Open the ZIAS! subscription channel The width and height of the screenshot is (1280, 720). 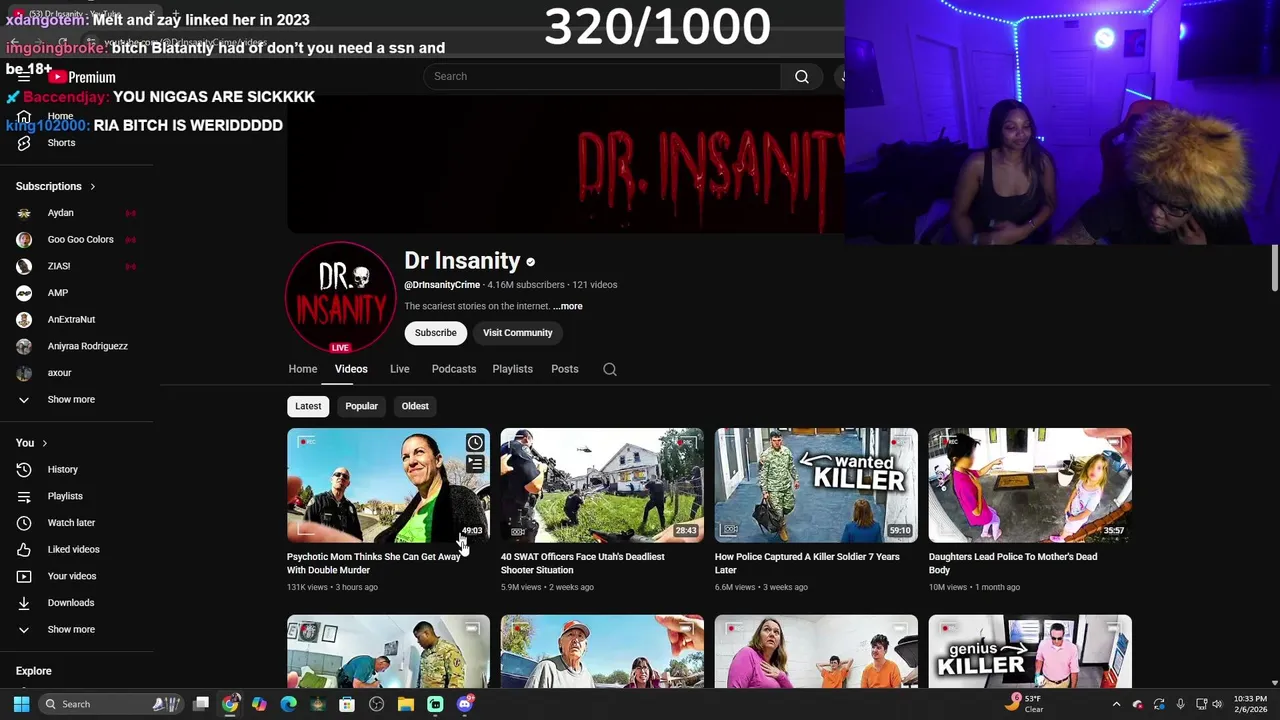click(x=58, y=266)
